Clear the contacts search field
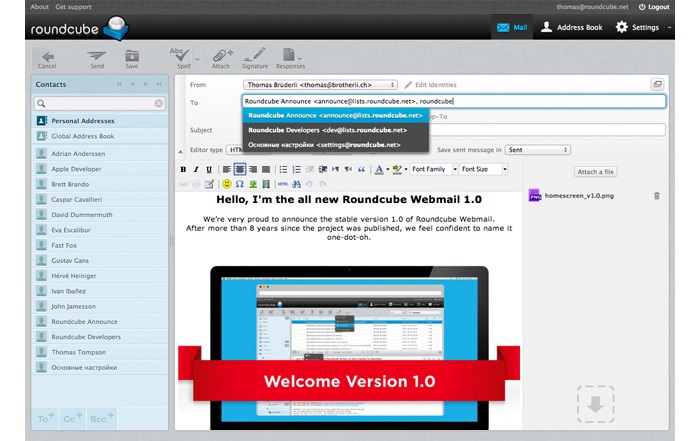700x441 pixels. coord(158,104)
